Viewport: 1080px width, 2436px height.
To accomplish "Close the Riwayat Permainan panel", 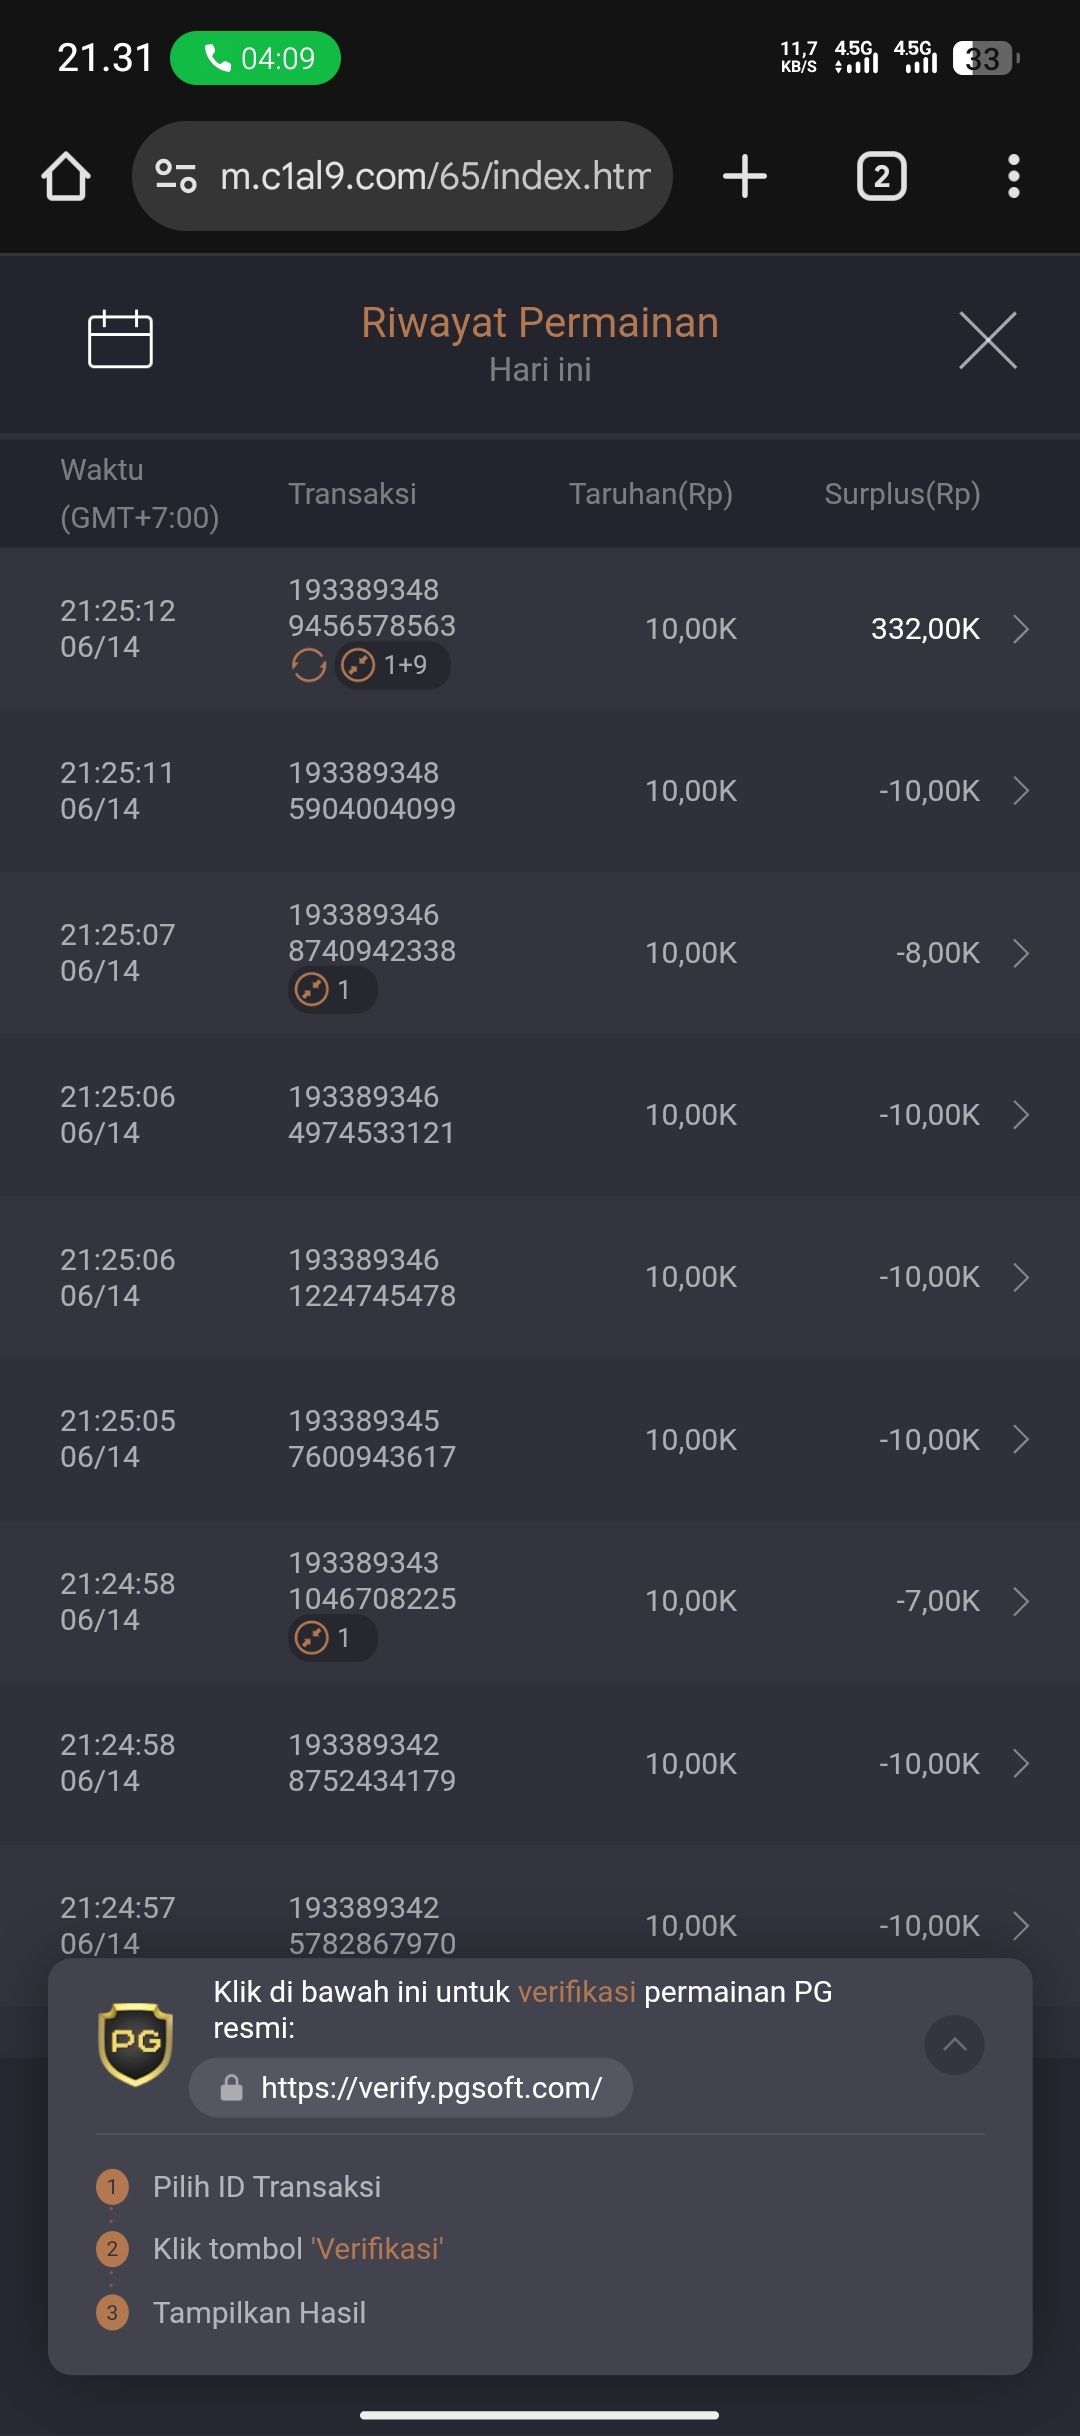I will (988, 340).
